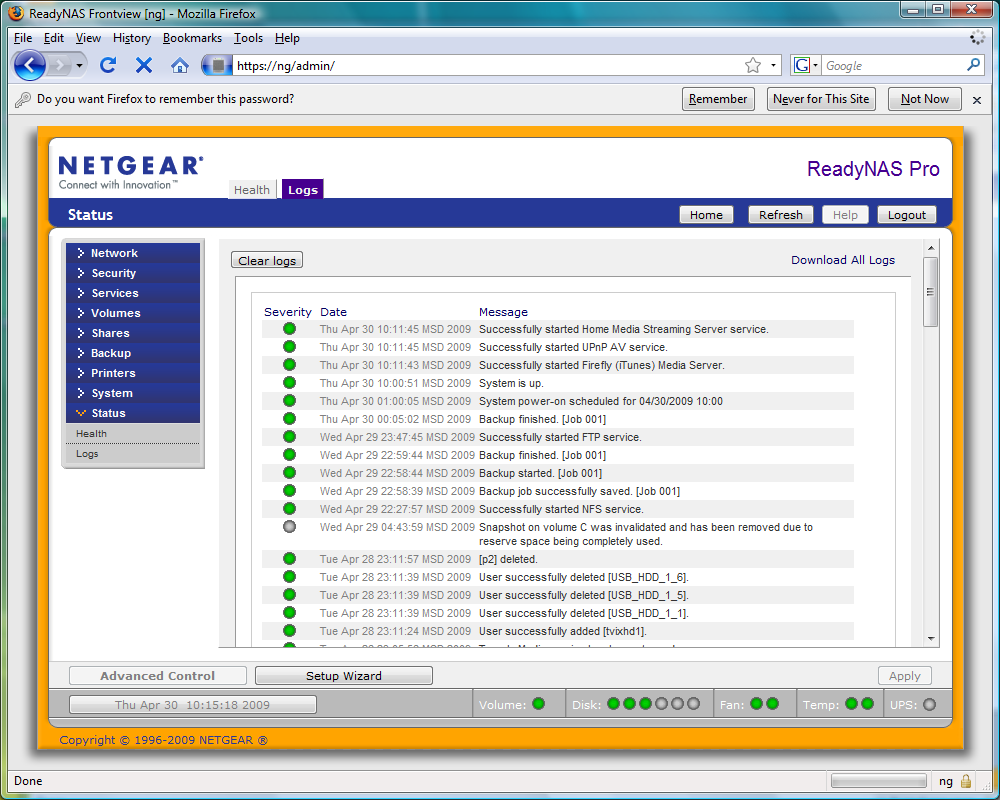Click Not Now on password prompt

click(x=925, y=99)
